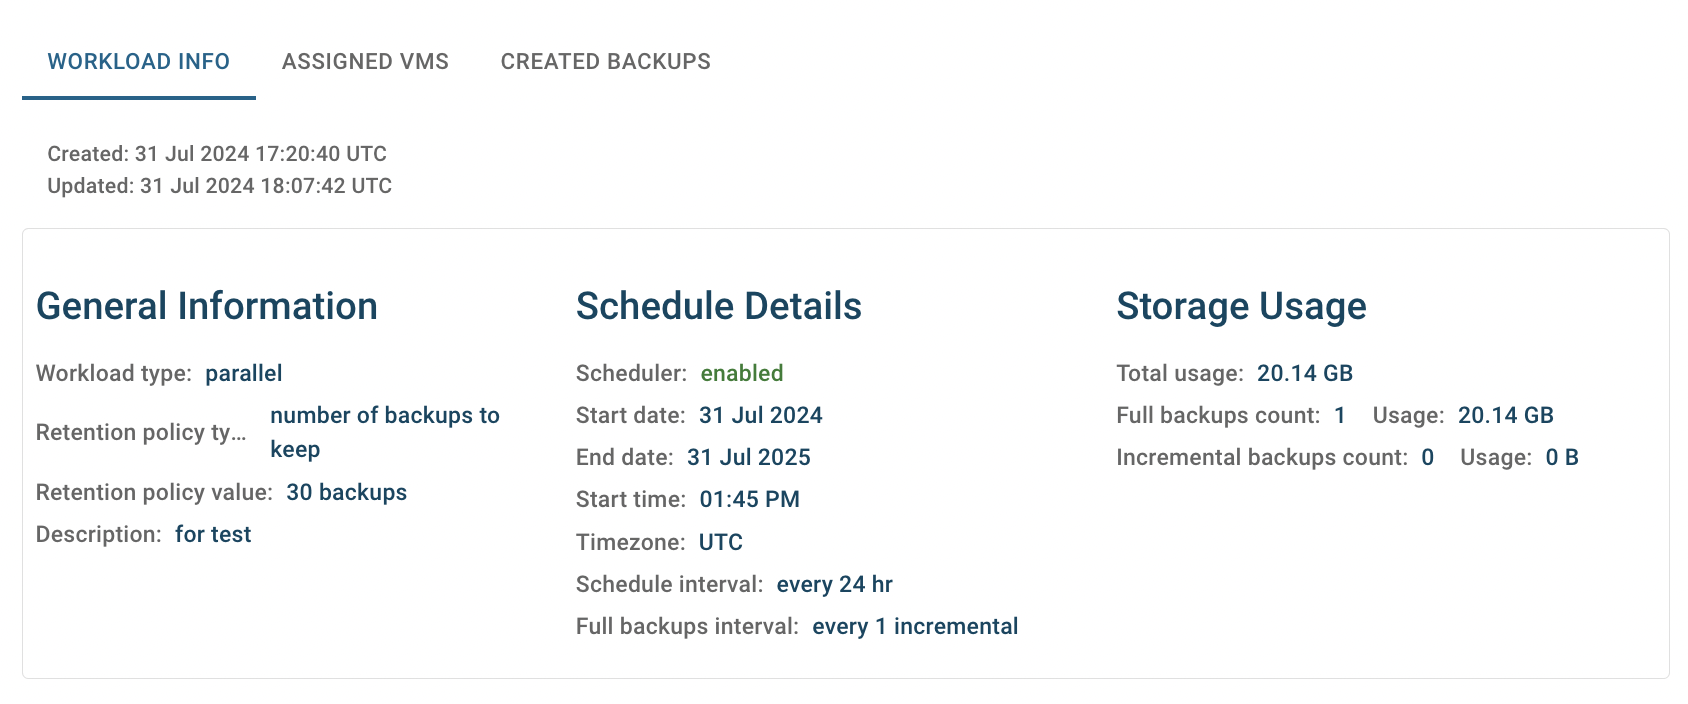
Task: Click the End date 31 Jul 2025 value
Action: click(749, 457)
